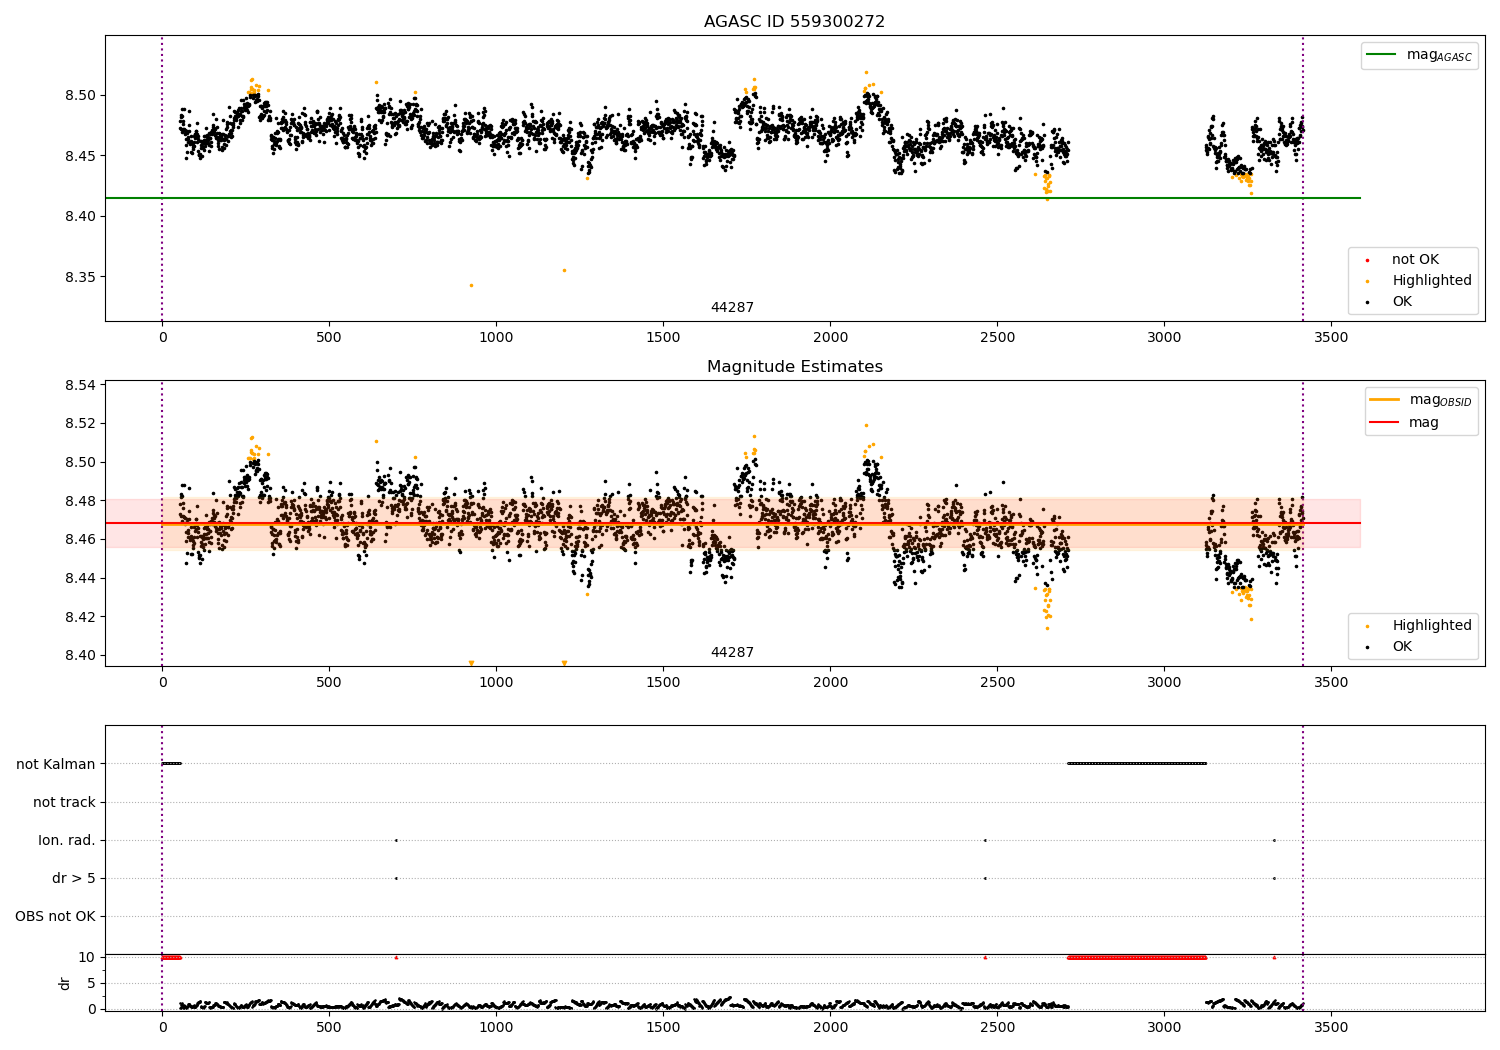Click the 2000 x-tick label in bottom plot
Image resolution: width=1500 pixels, height=1050 pixels.
[x=831, y=1027]
